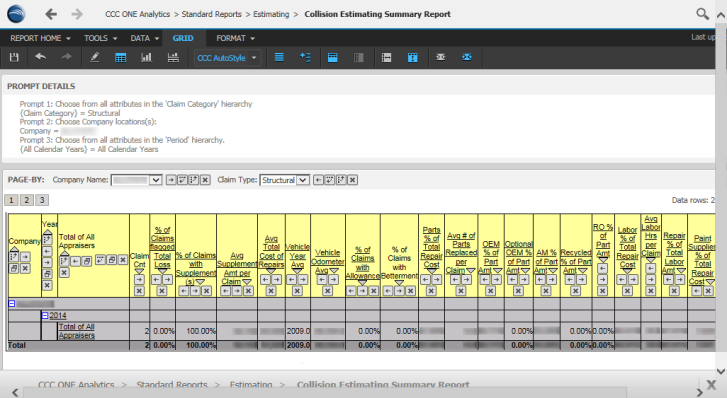Click the save report icon
727x398 pixels.
[14, 57]
